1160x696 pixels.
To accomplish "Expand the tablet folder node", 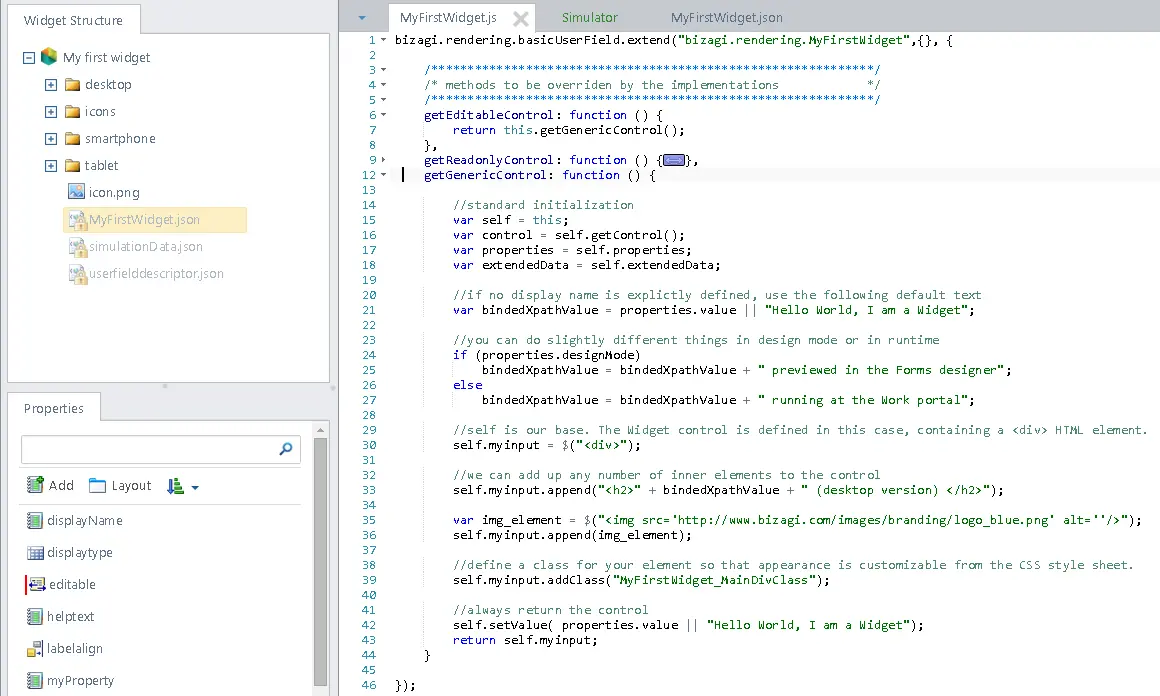I will point(51,166).
